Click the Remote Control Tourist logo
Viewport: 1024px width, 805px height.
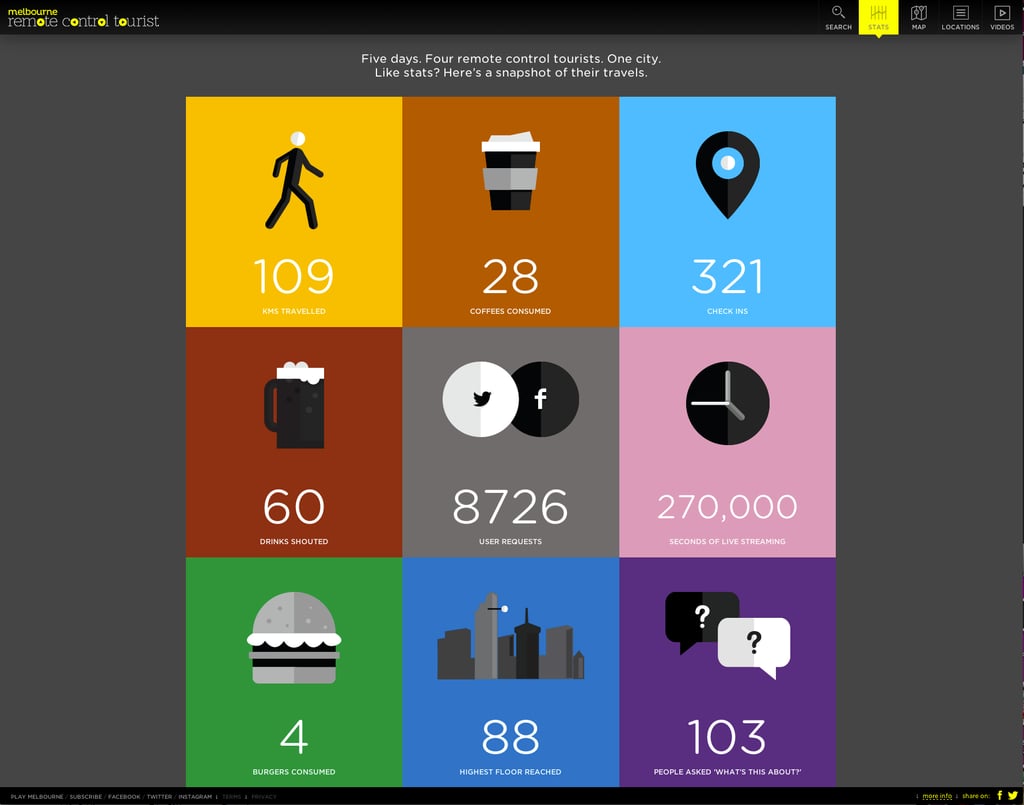83,18
